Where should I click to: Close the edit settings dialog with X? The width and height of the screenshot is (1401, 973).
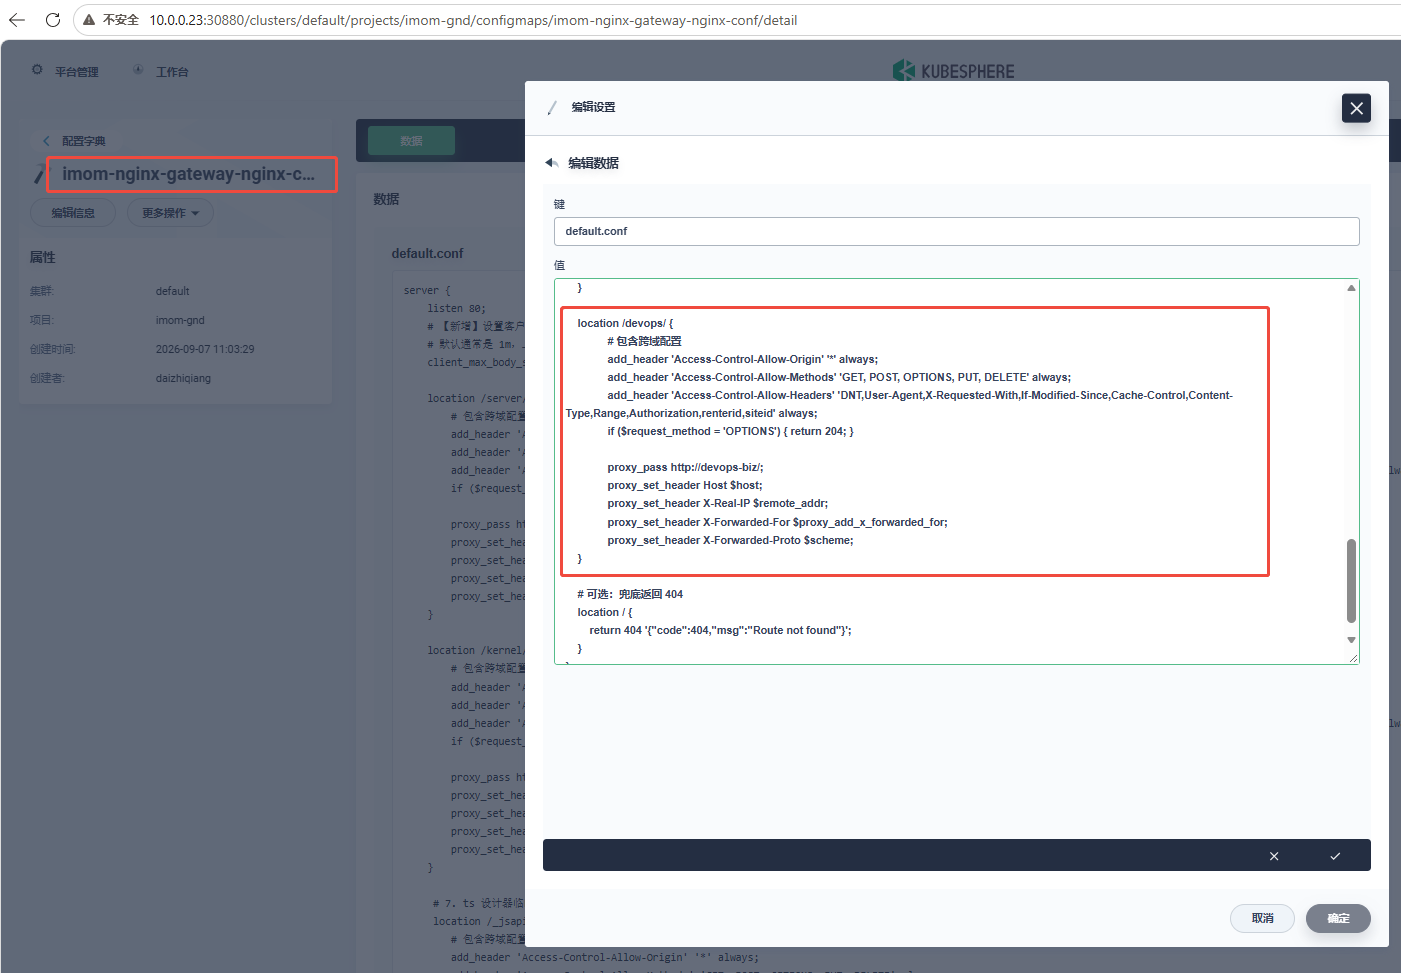tap(1356, 108)
